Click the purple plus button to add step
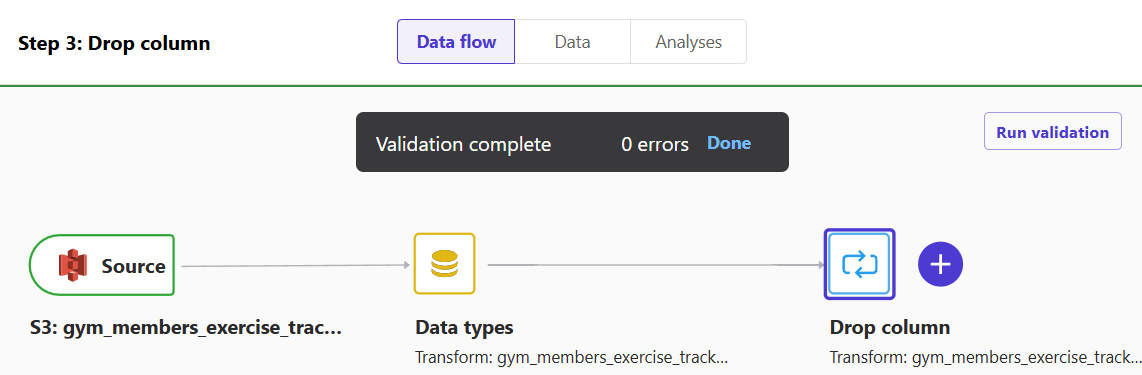The image size is (1142, 375). 940,264
